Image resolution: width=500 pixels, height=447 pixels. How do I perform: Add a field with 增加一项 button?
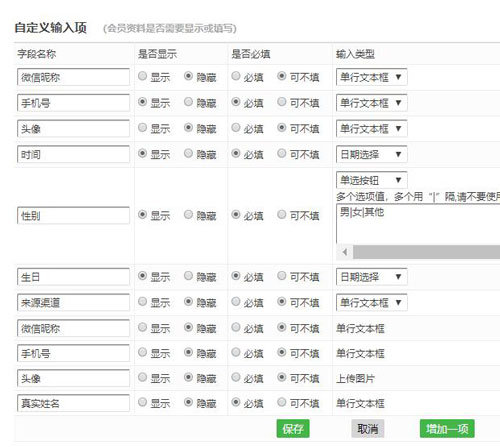point(447,429)
